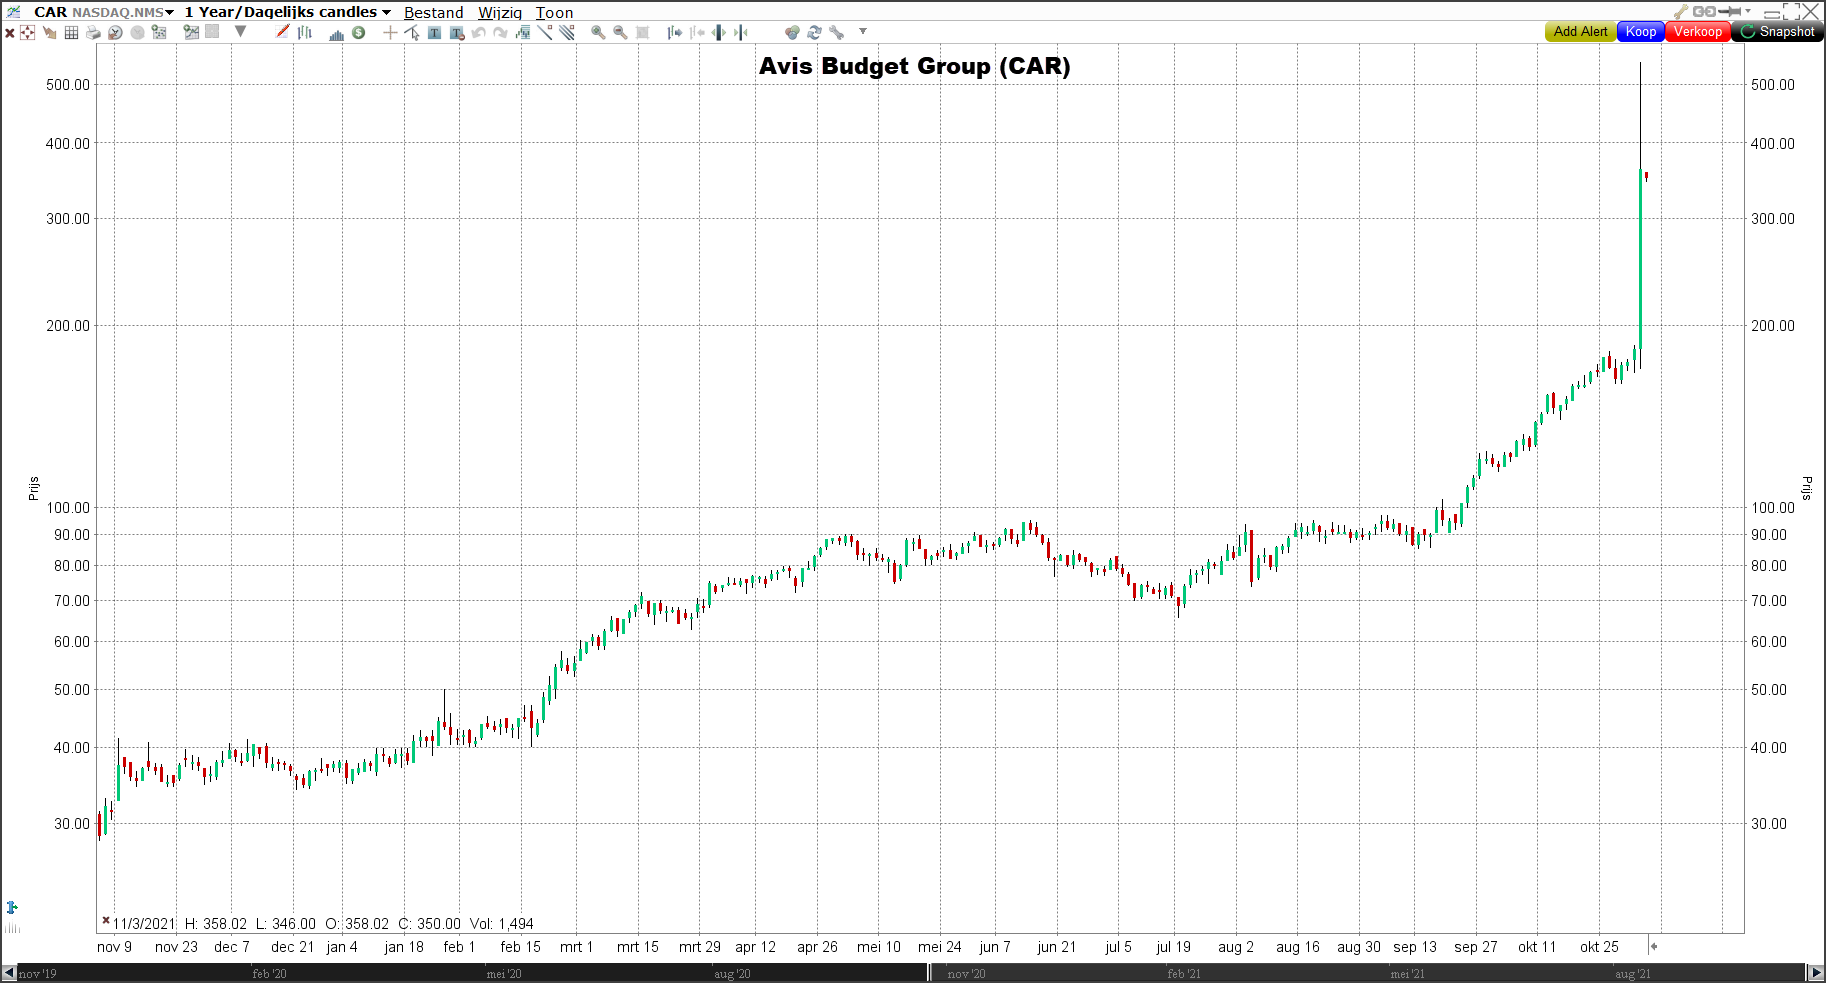
Task: Click the bars shift-right arrow icon
Action: (675, 32)
